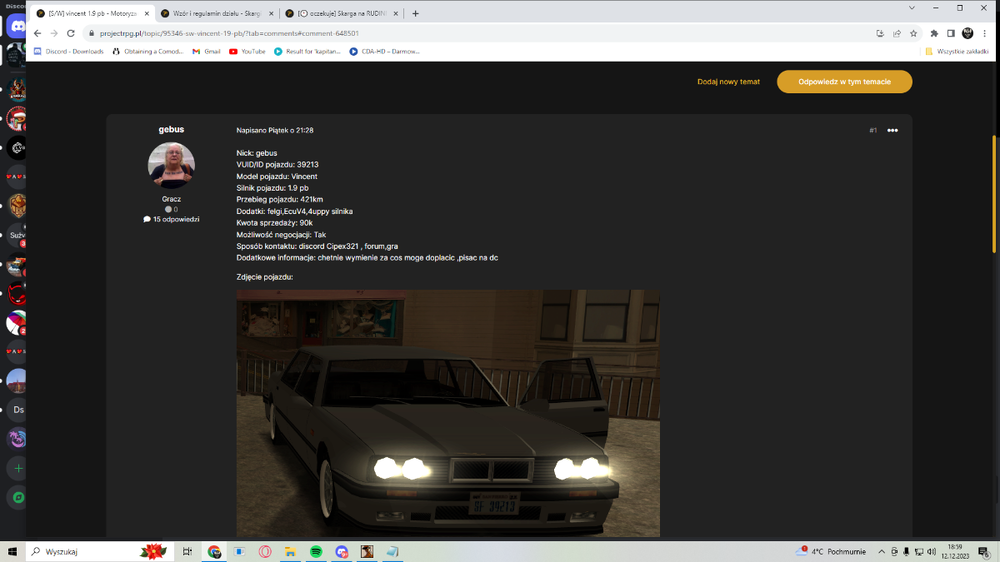The width and height of the screenshot is (1000, 562).
Task: Open 'Wszystkie zakładki' bookmarks folder
Action: pyautogui.click(x=957, y=52)
